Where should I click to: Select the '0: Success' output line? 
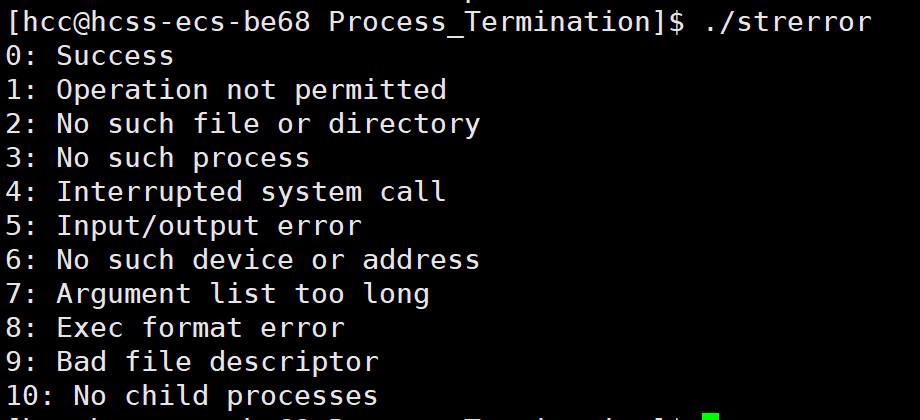(90, 56)
